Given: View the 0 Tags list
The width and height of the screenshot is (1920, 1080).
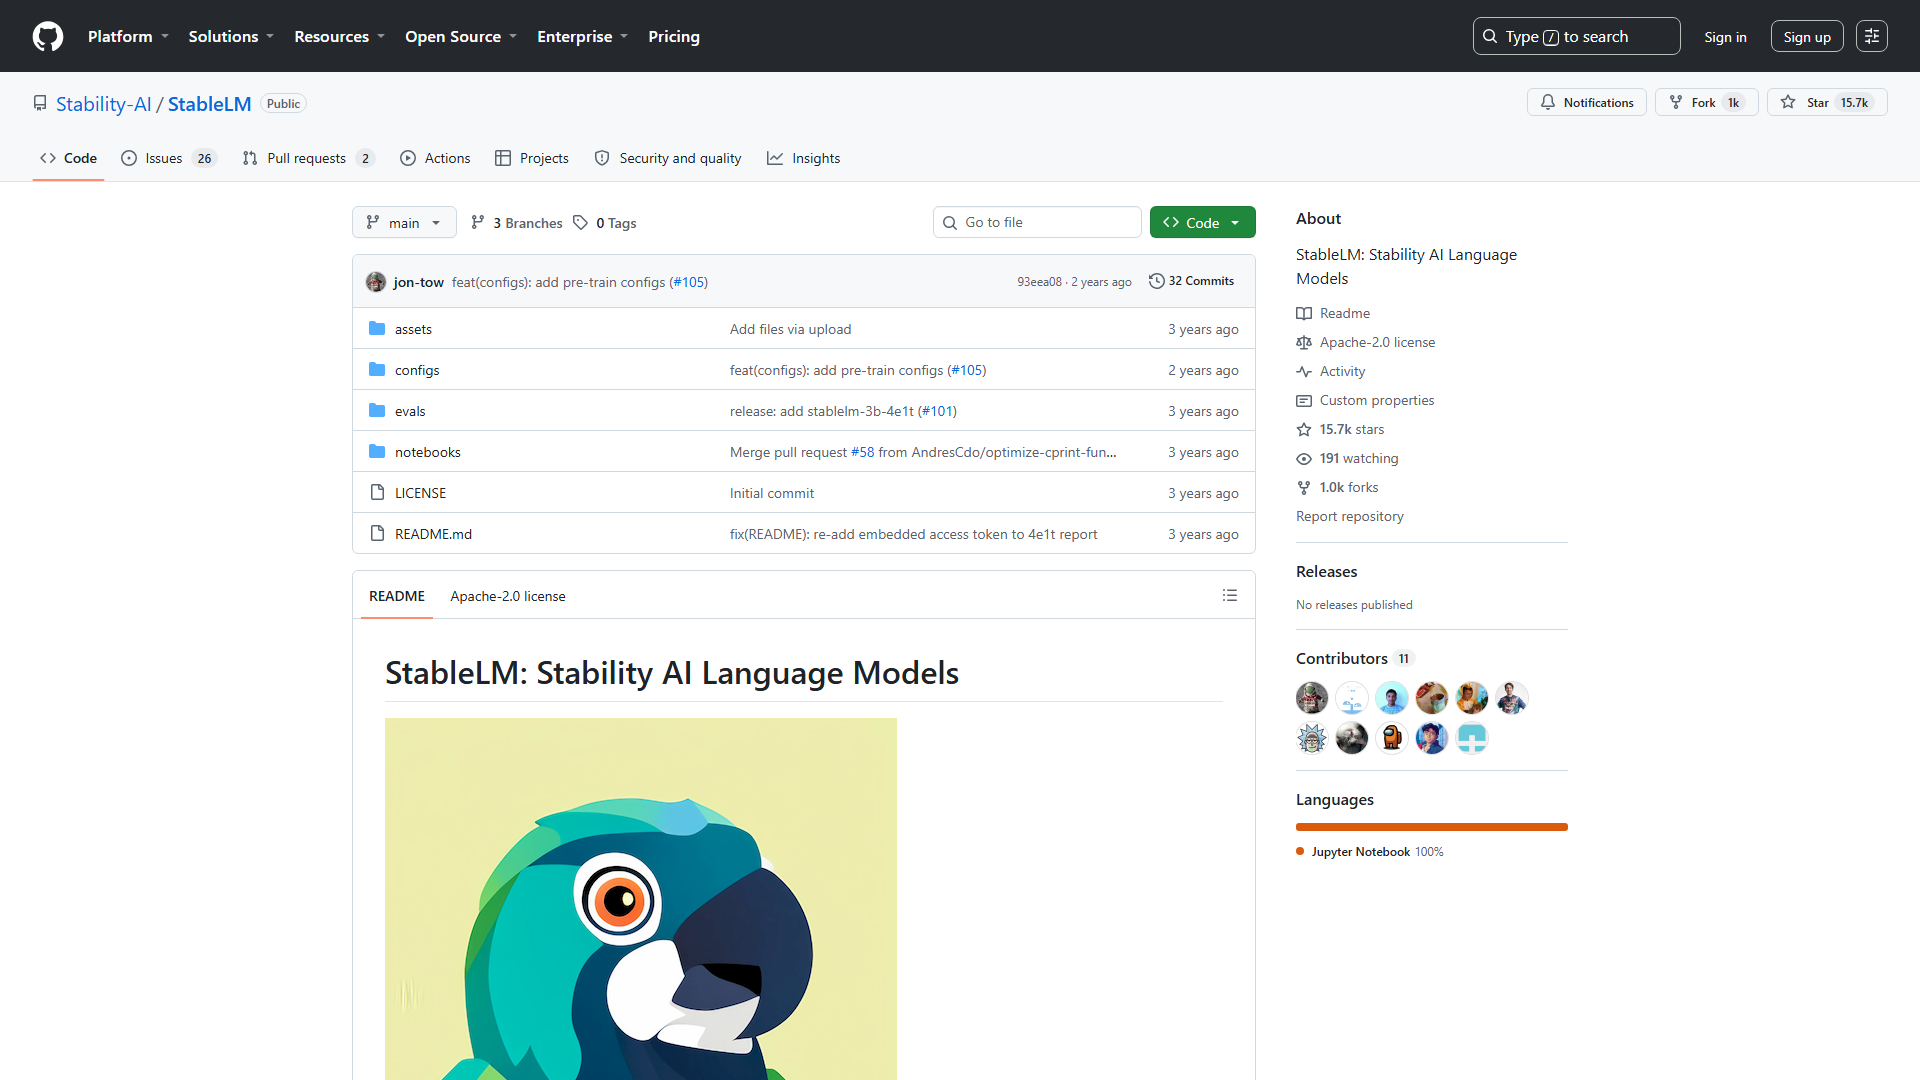Looking at the screenshot, I should [605, 223].
